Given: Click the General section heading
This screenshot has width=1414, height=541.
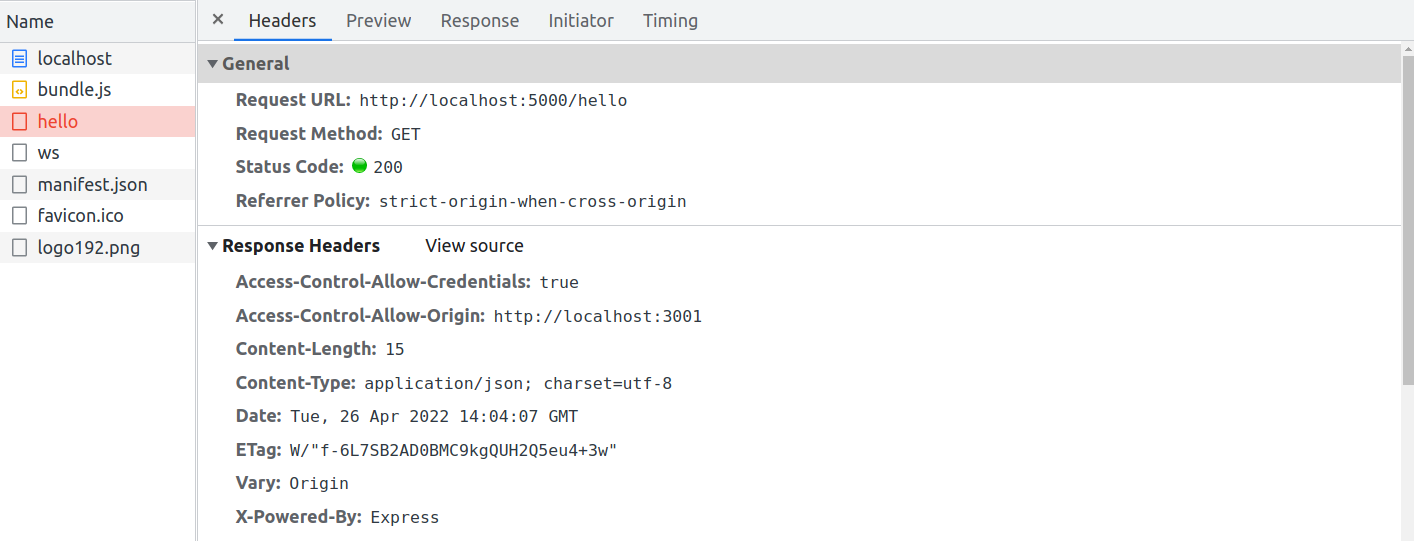Looking at the screenshot, I should pyautogui.click(x=256, y=64).
